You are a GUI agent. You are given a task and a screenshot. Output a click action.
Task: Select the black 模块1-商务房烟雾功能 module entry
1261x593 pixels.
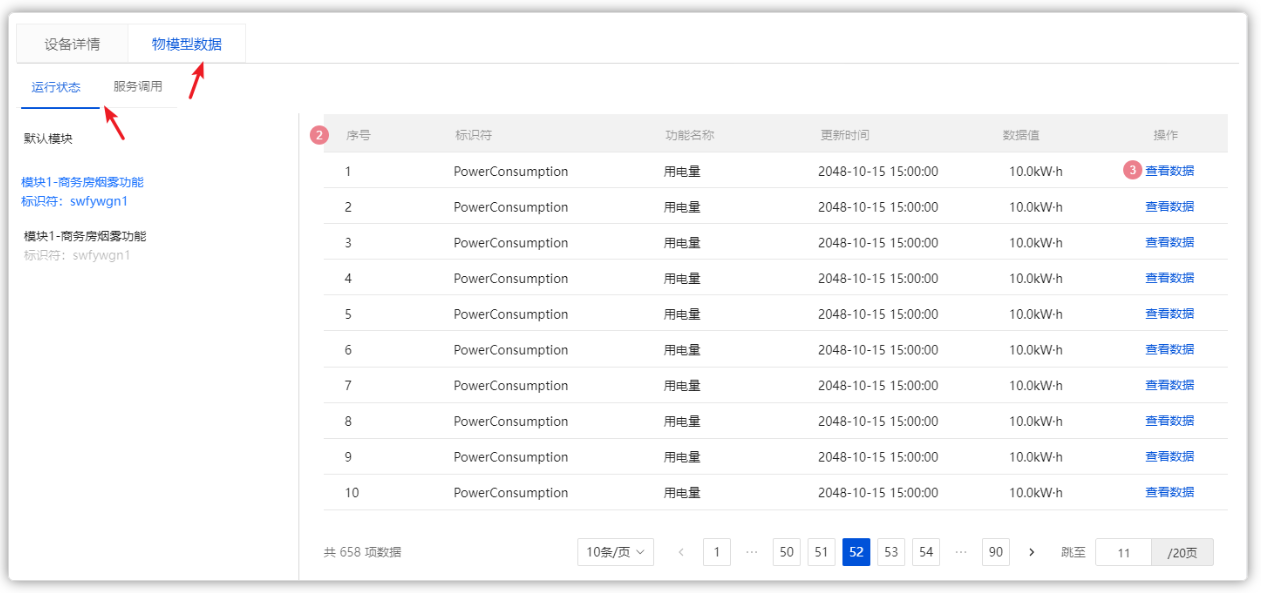[85, 236]
